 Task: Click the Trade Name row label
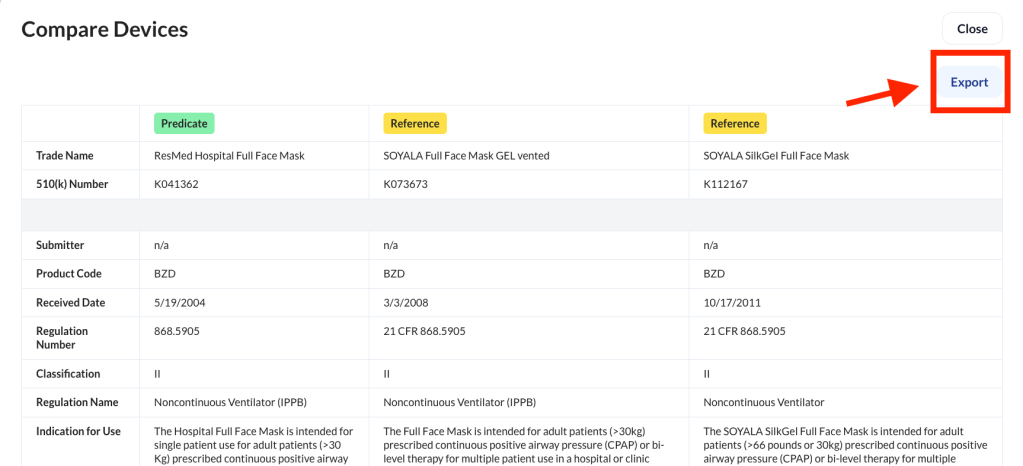click(x=67, y=155)
